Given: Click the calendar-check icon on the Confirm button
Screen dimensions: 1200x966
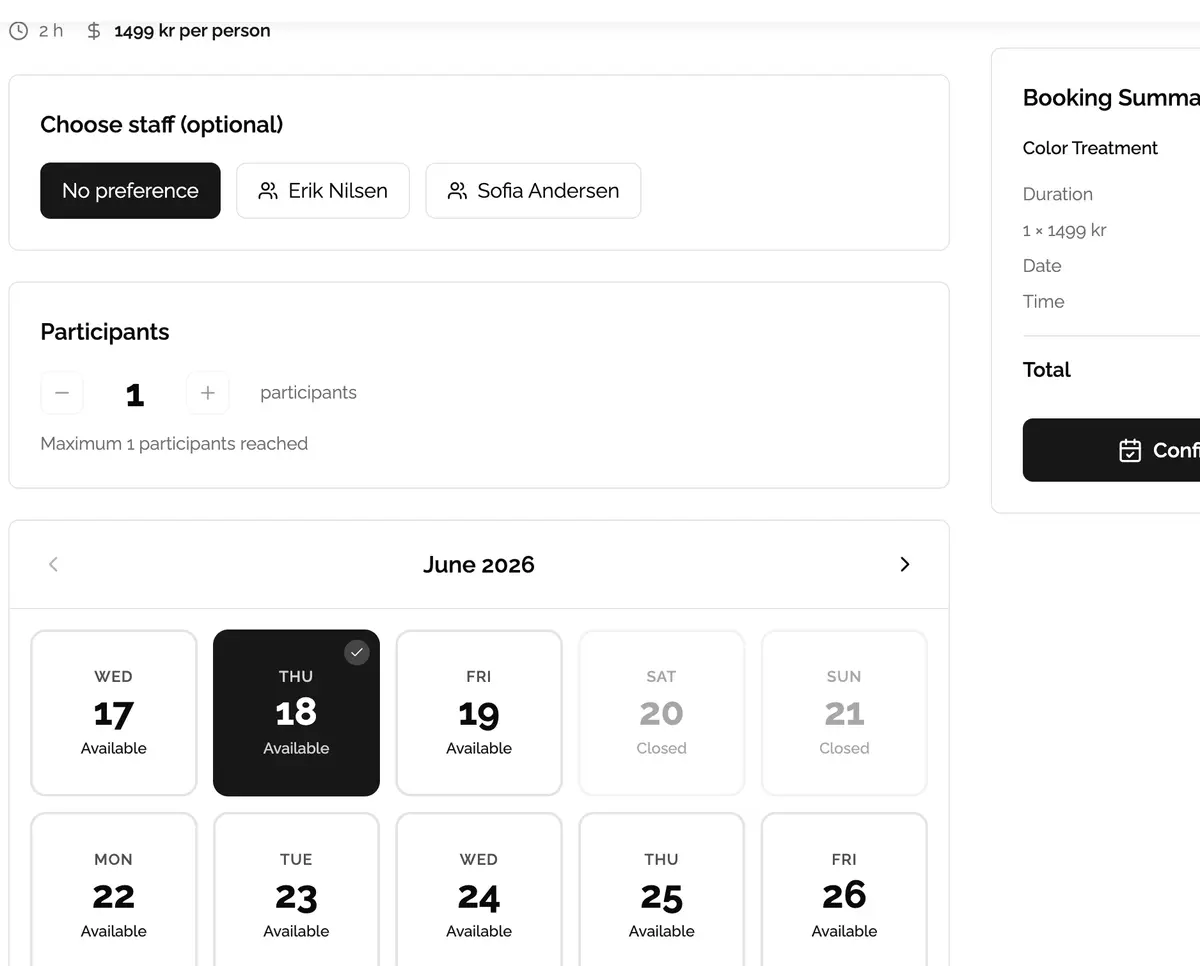Looking at the screenshot, I should coord(1130,450).
